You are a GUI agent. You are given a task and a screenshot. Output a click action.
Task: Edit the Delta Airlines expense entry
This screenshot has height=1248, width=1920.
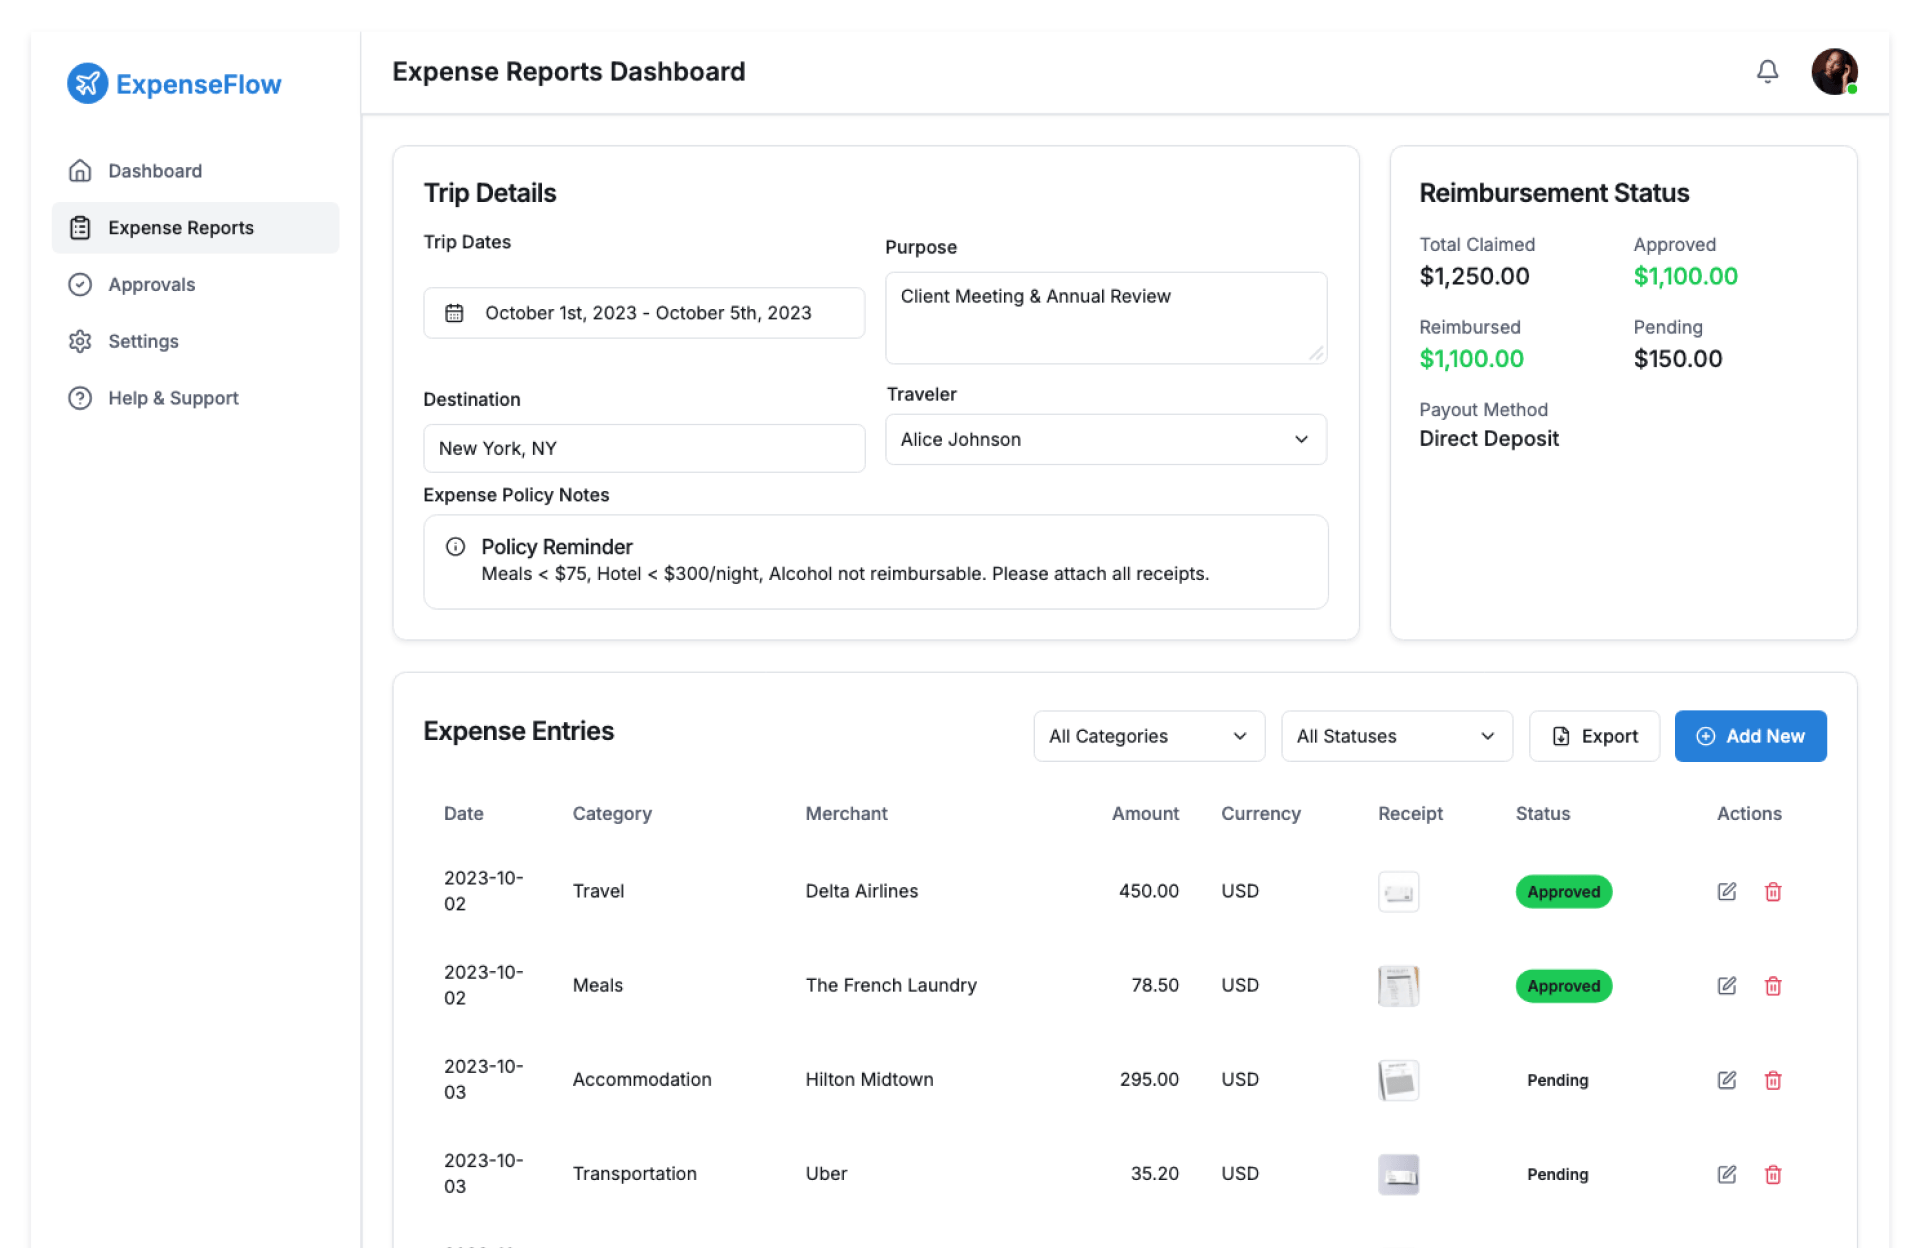(1726, 891)
